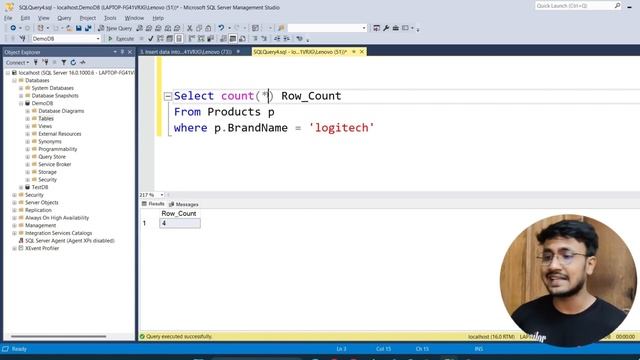Viewport: 640px width, 360px height.
Task: Select the Views folder in tree
Action: tap(45, 126)
